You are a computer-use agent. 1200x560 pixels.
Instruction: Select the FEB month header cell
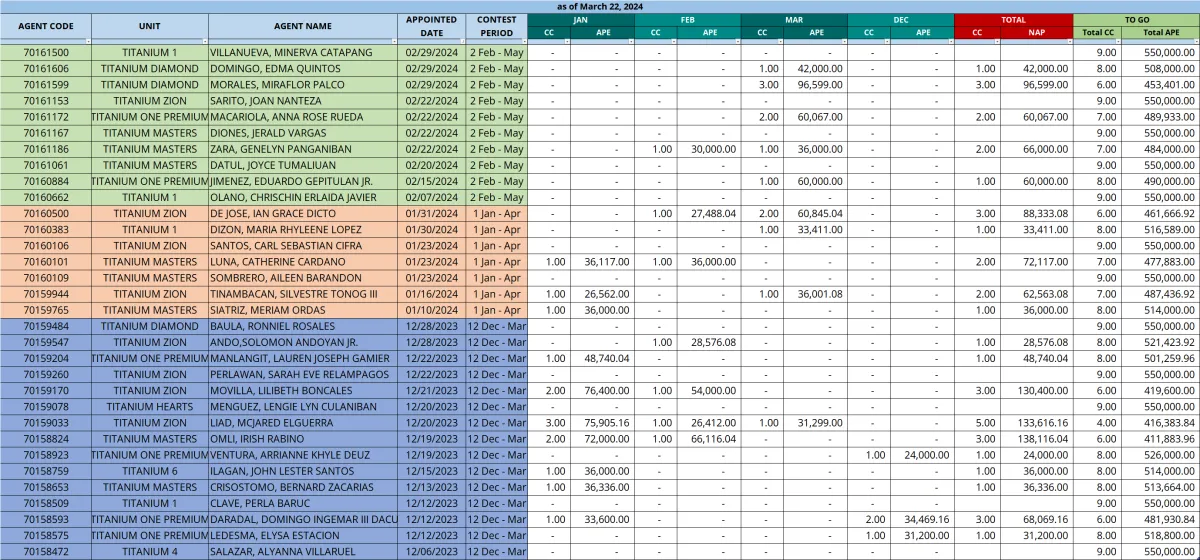[x=688, y=19]
